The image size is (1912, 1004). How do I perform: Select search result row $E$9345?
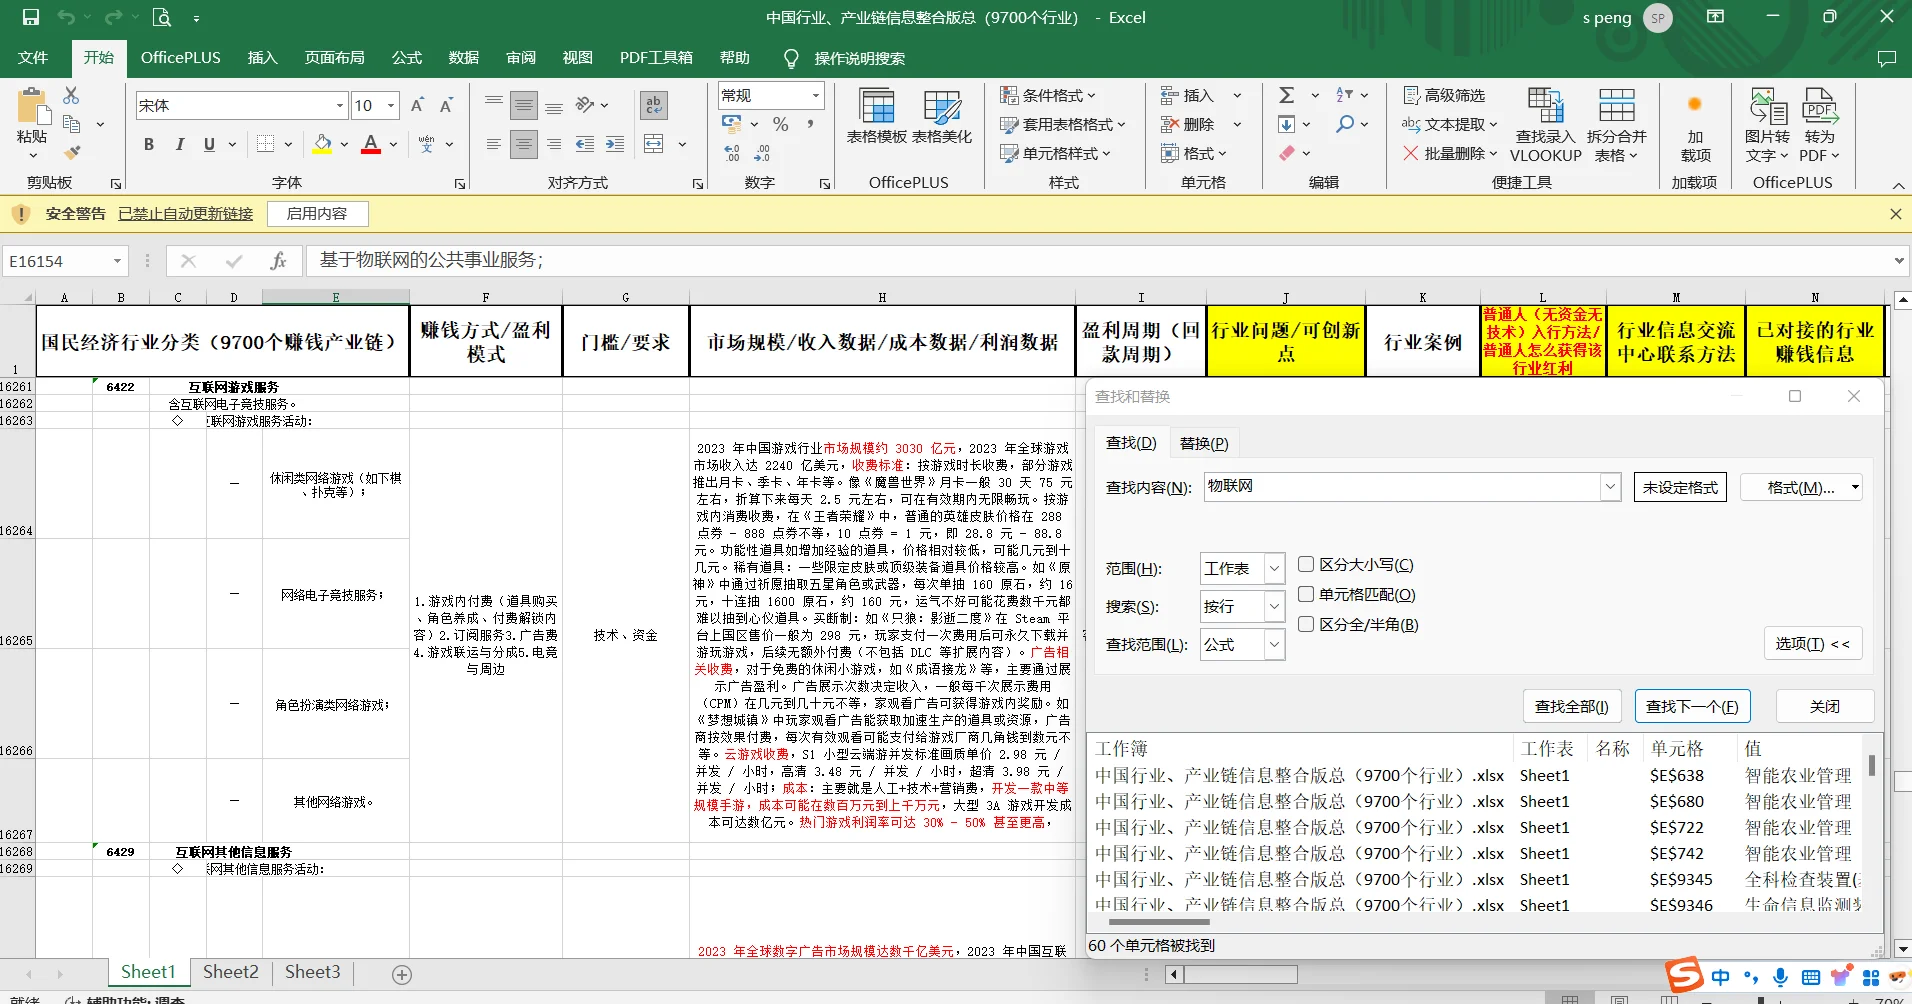1478,880
